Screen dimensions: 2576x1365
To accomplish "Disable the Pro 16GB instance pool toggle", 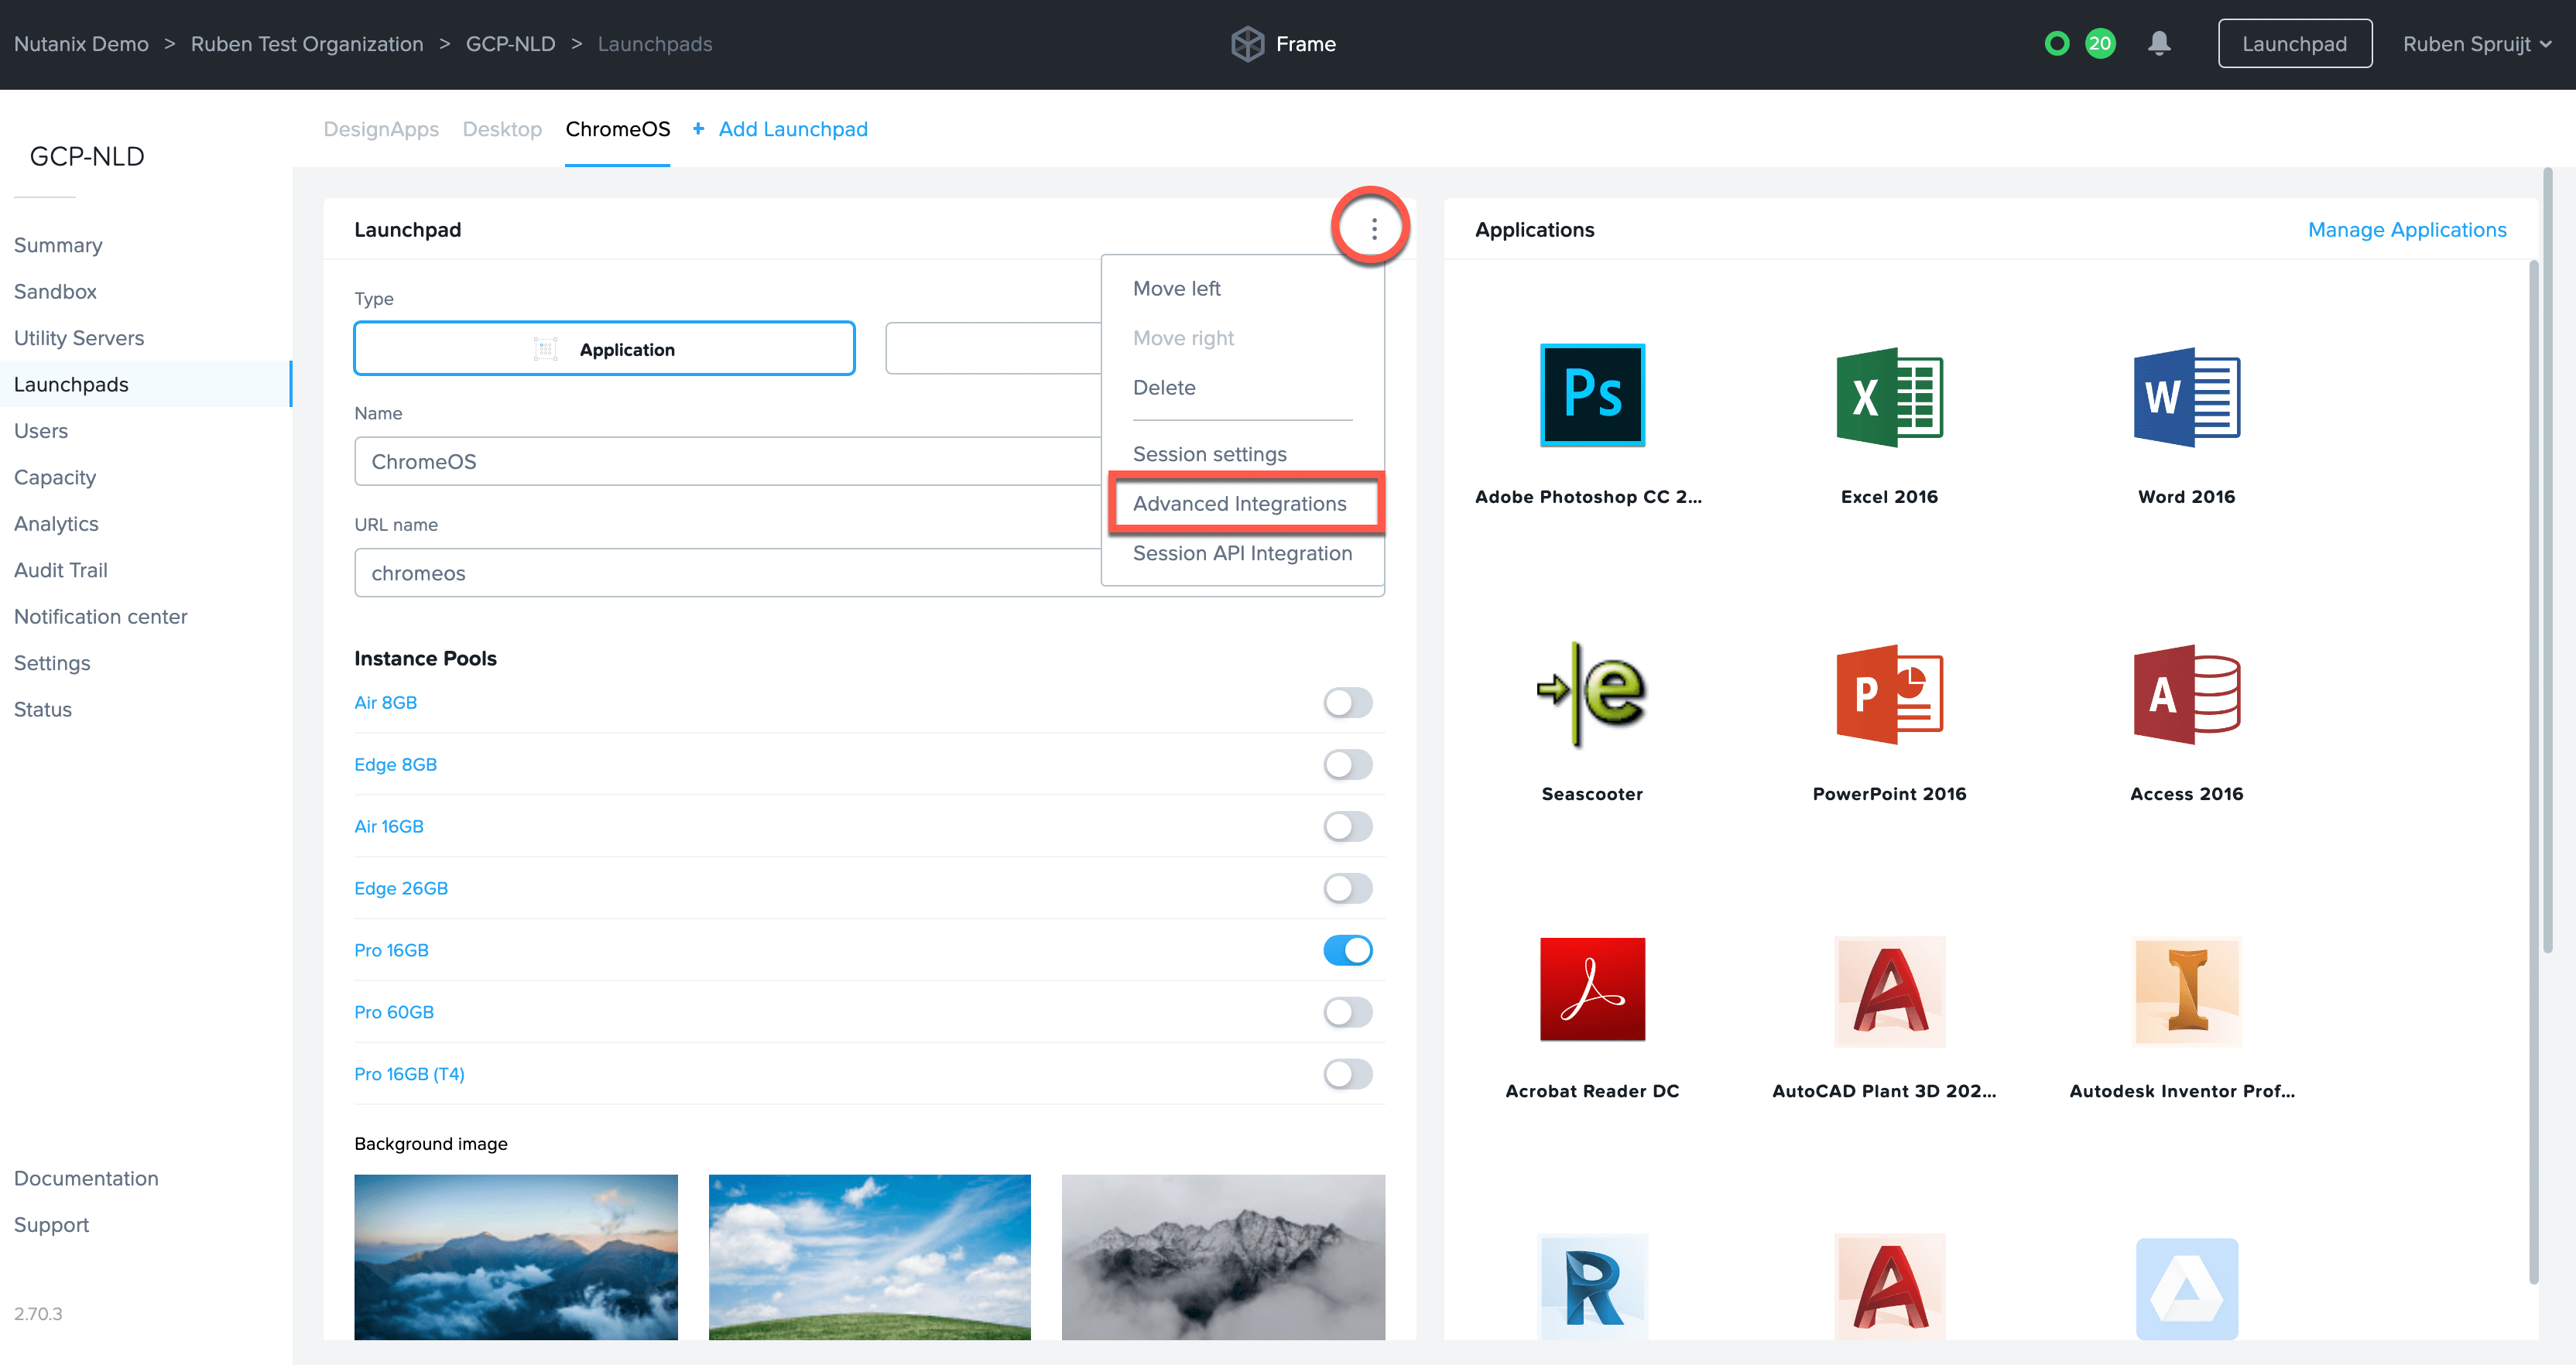I will tap(1347, 950).
